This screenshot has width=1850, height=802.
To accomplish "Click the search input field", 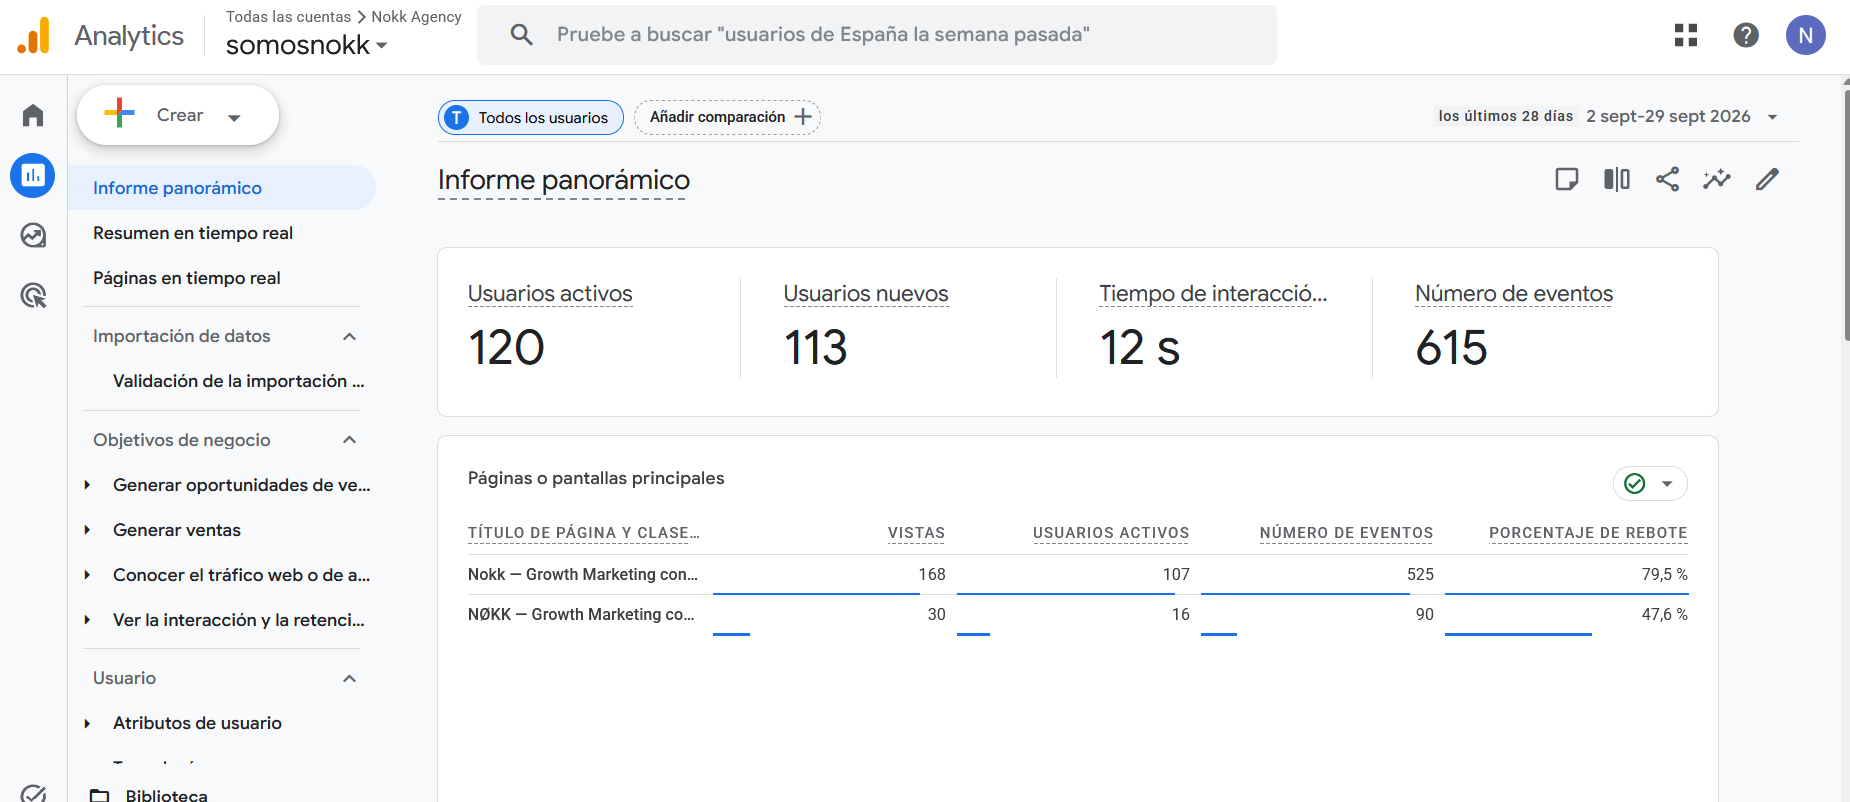I will coord(877,35).
